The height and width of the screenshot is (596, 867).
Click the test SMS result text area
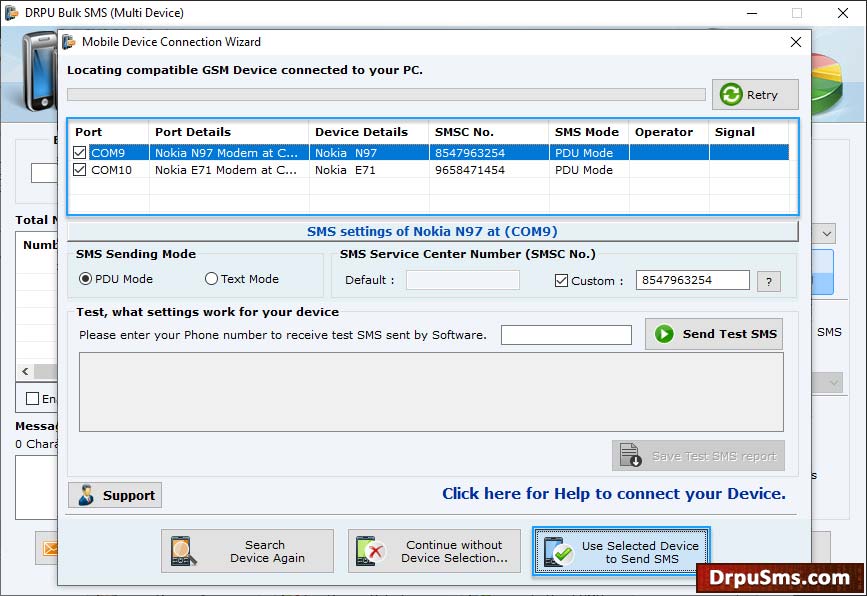pyautogui.click(x=431, y=392)
